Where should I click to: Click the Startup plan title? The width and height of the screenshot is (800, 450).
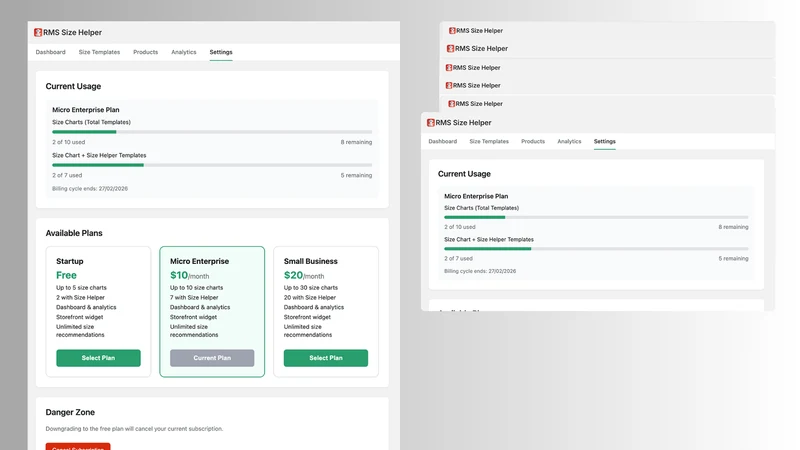tap(69, 261)
